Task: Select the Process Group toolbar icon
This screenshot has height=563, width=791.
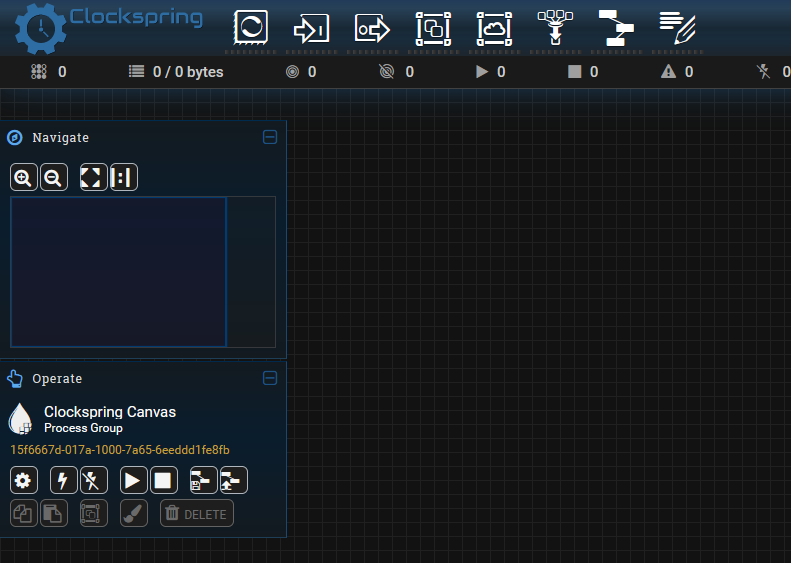Action: coord(433,29)
